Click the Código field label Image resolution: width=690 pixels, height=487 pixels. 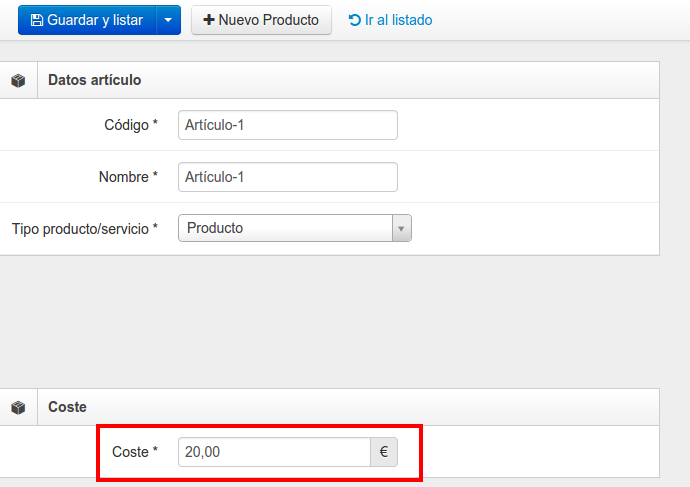coord(131,125)
